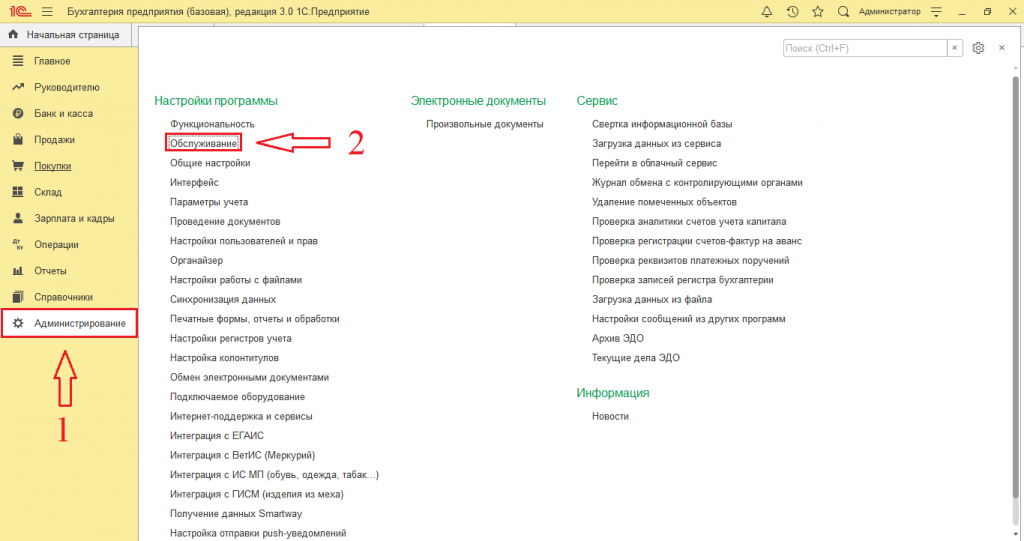Open Печатные формы, отчеты и обработки
Screen dimensions: 1024x541
255,319
